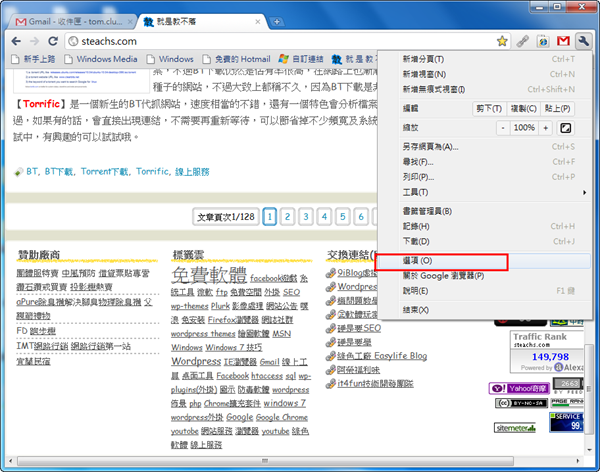Click the Torrific article link
The image size is (600, 472).
[41, 104]
